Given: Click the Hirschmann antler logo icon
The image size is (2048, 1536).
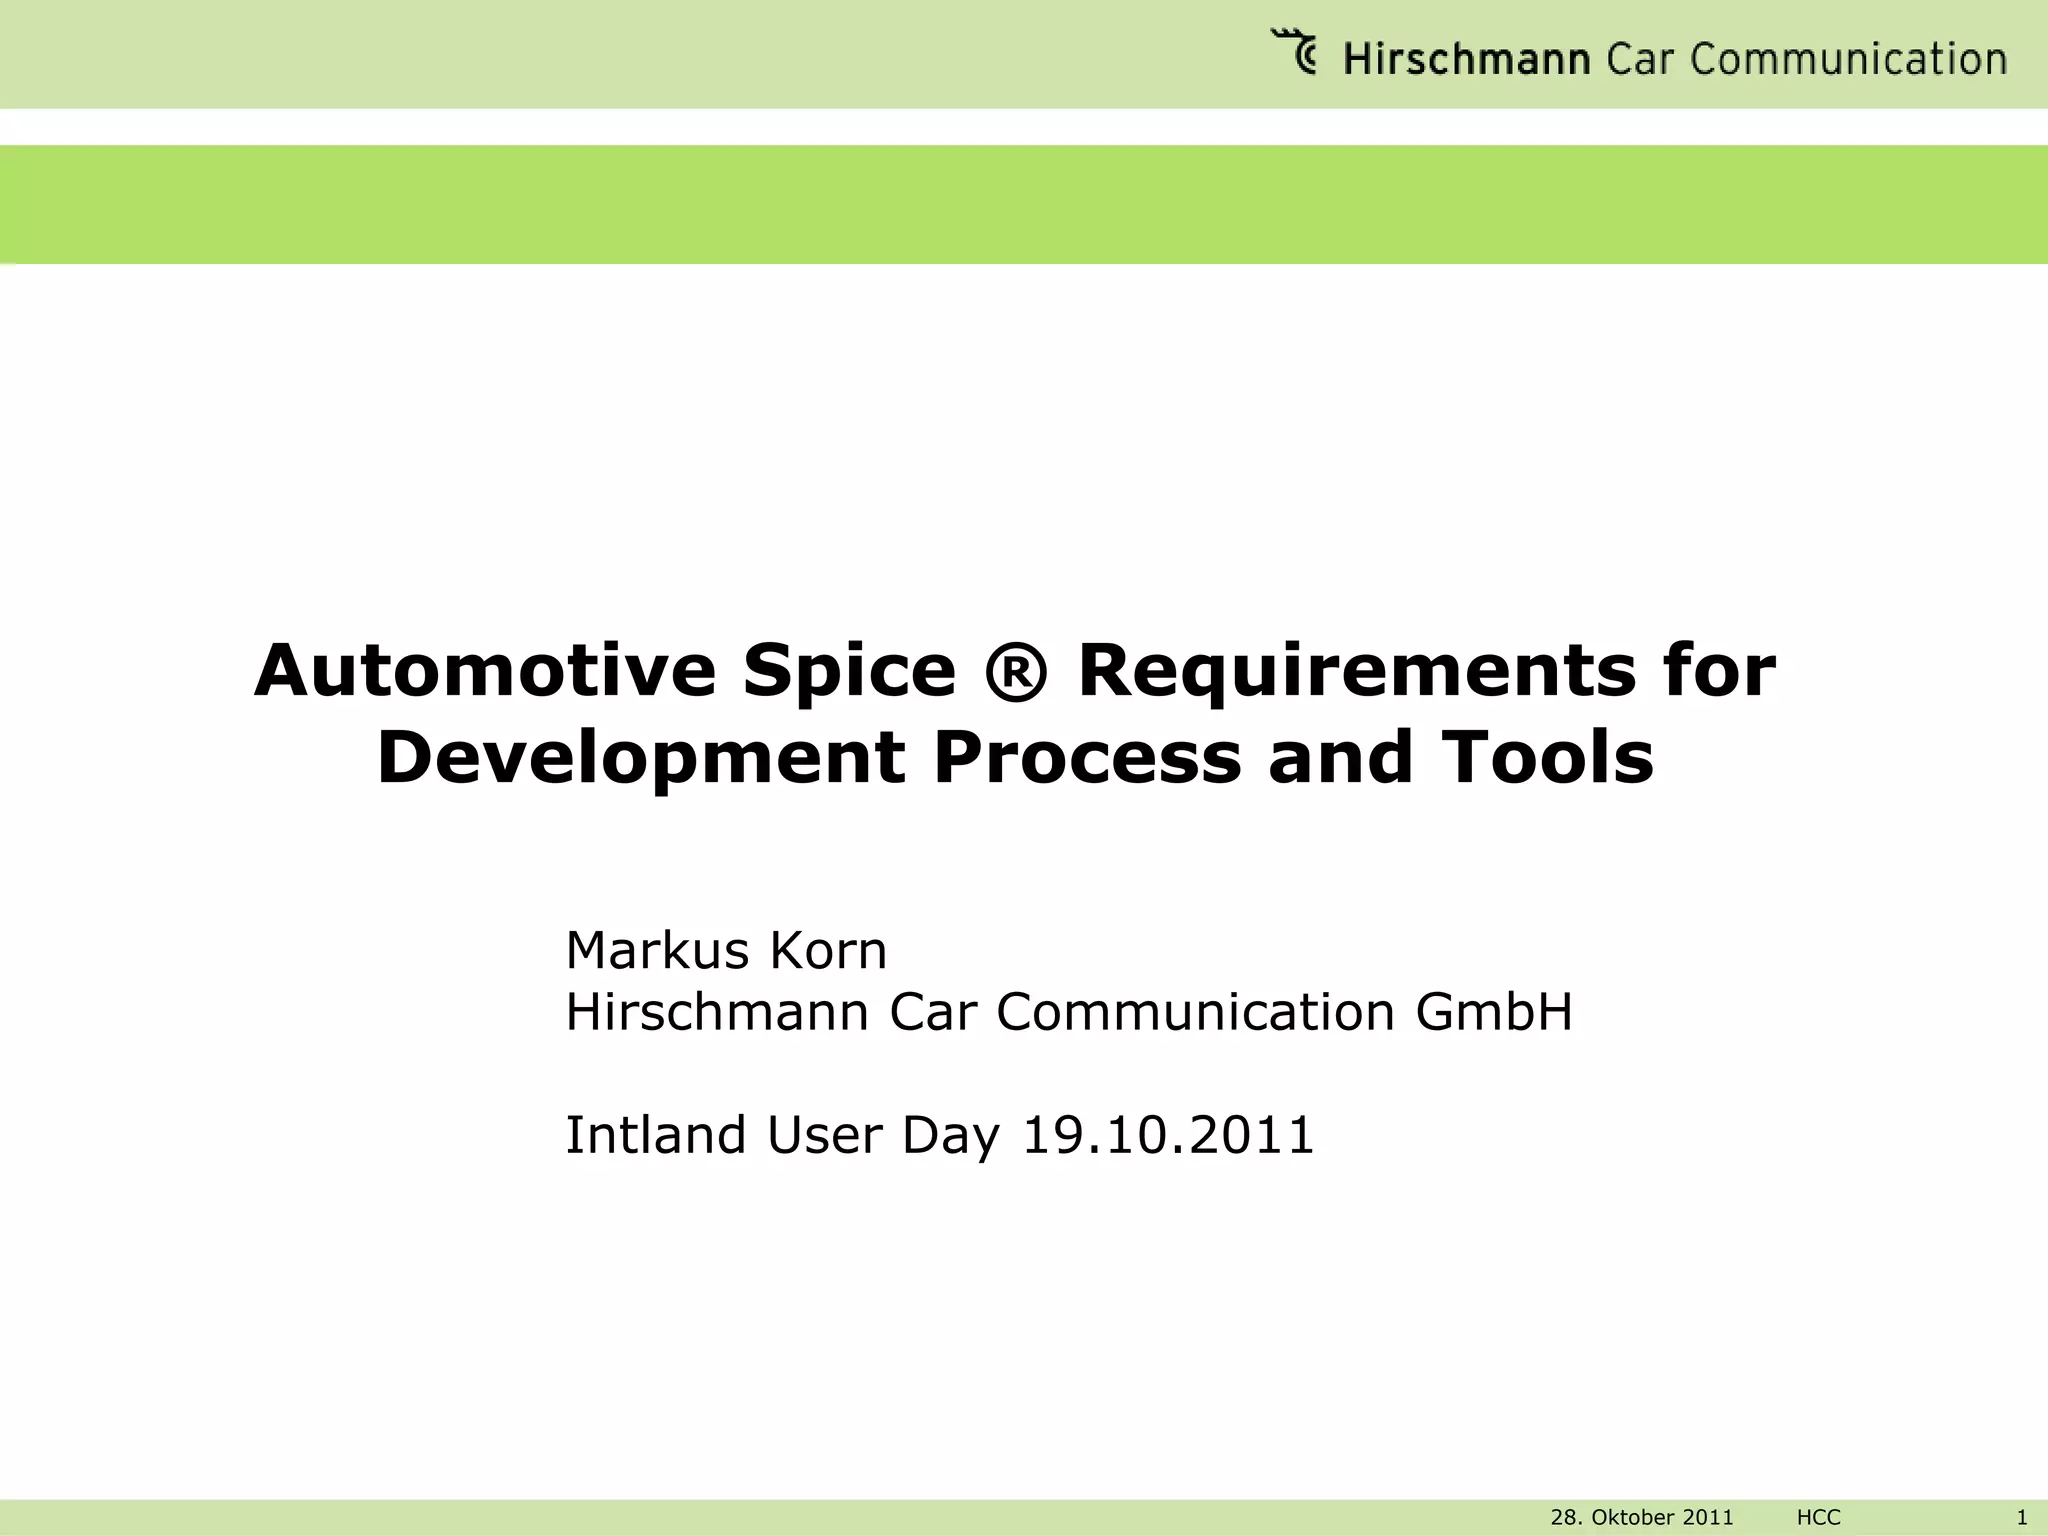Looking at the screenshot, I should [1296, 52].
